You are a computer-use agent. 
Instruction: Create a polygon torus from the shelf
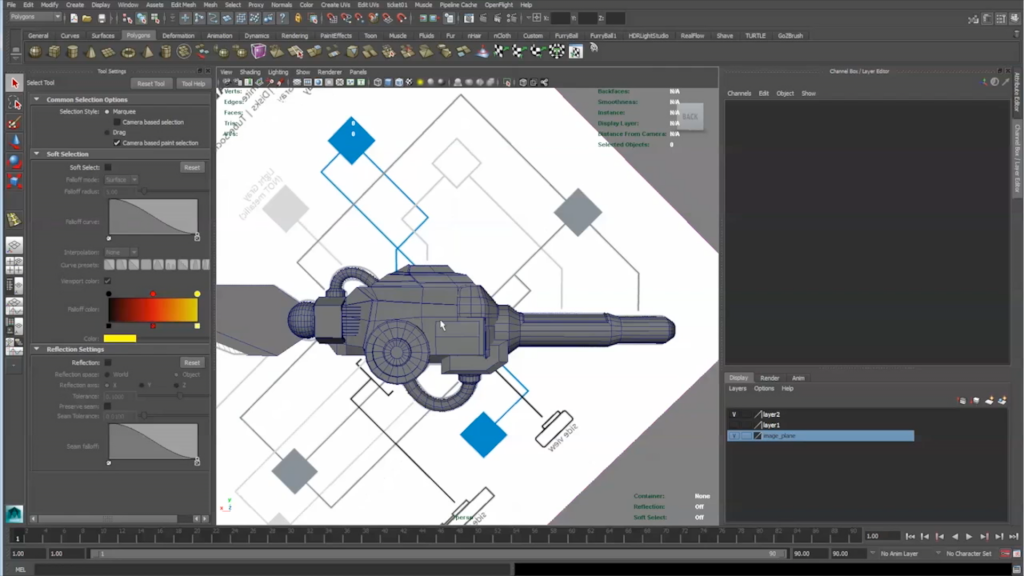128,52
